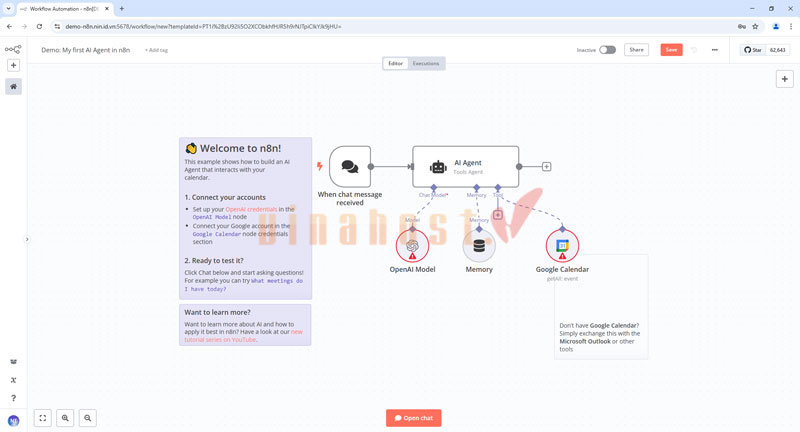Open the three-dot workflow options menu

[x=715, y=50]
